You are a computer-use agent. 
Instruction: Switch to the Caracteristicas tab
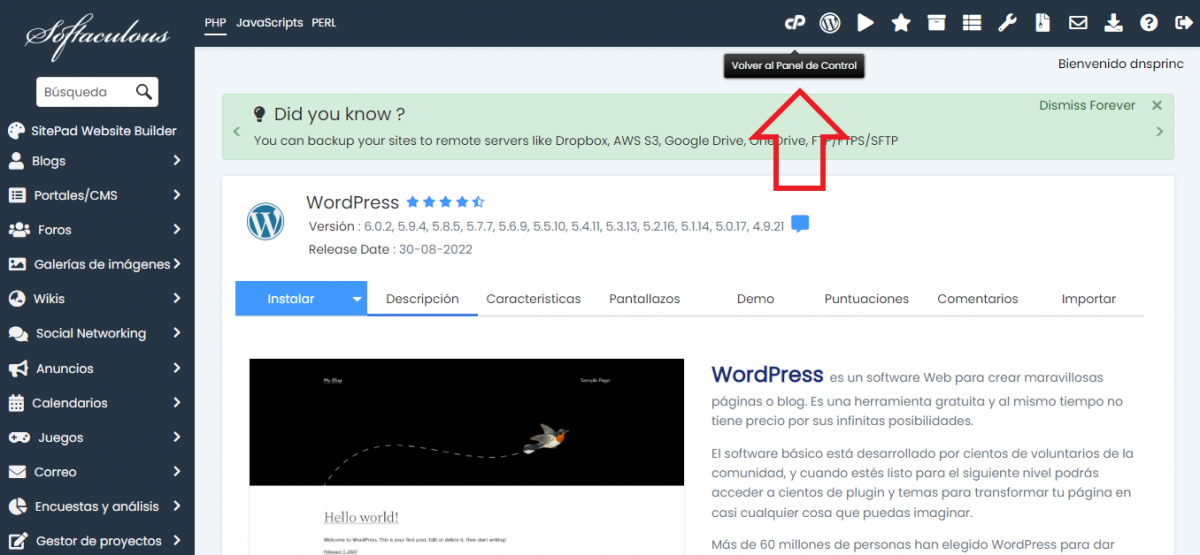click(x=533, y=299)
